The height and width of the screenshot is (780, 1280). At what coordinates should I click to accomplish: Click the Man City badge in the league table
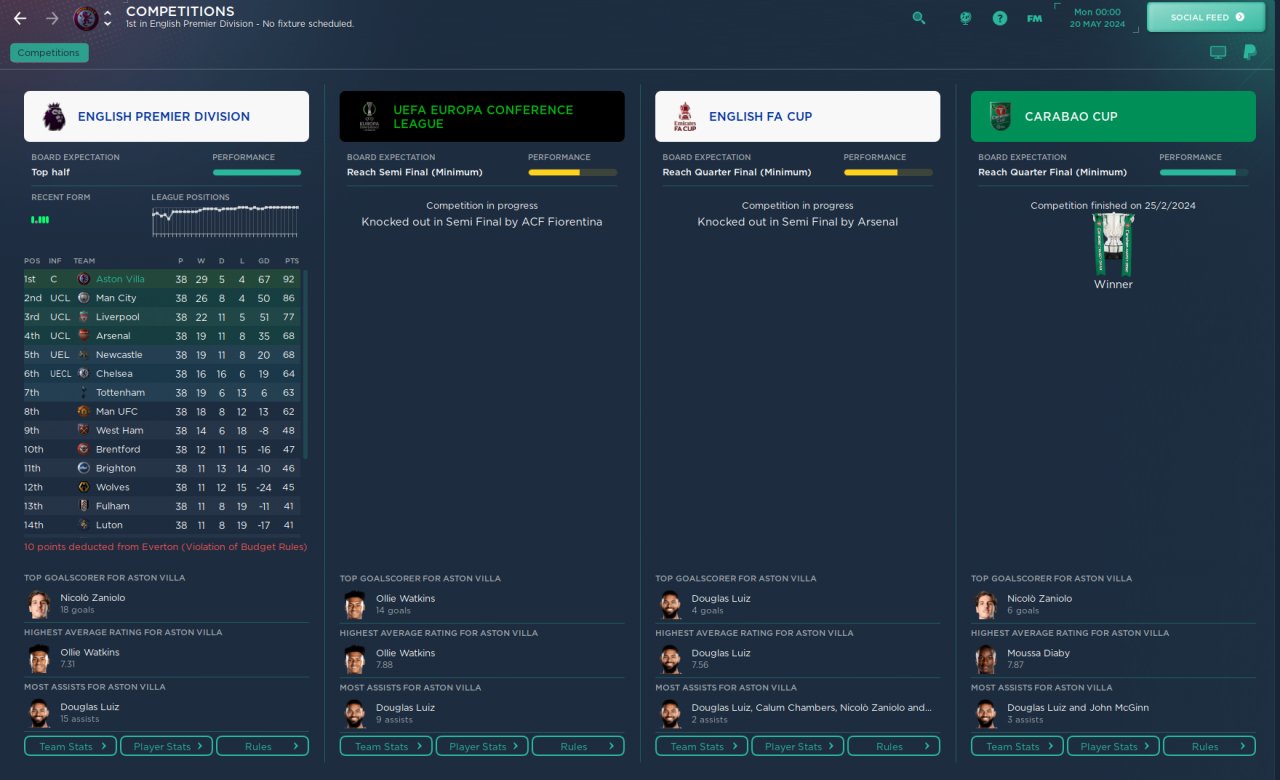pyautogui.click(x=84, y=298)
